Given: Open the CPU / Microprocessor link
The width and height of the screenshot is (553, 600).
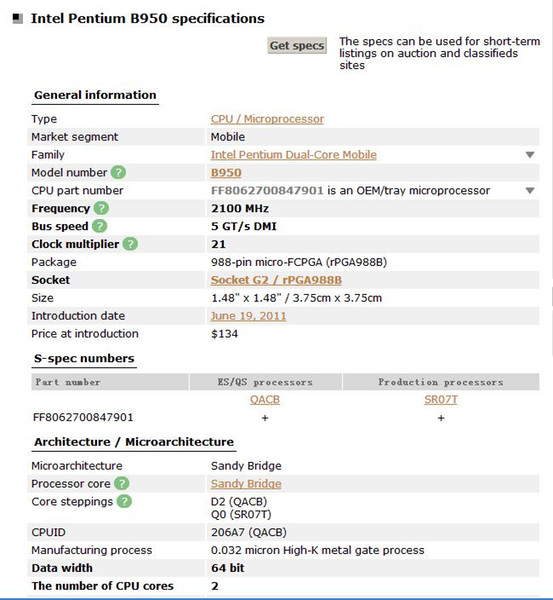Looking at the screenshot, I should [267, 119].
